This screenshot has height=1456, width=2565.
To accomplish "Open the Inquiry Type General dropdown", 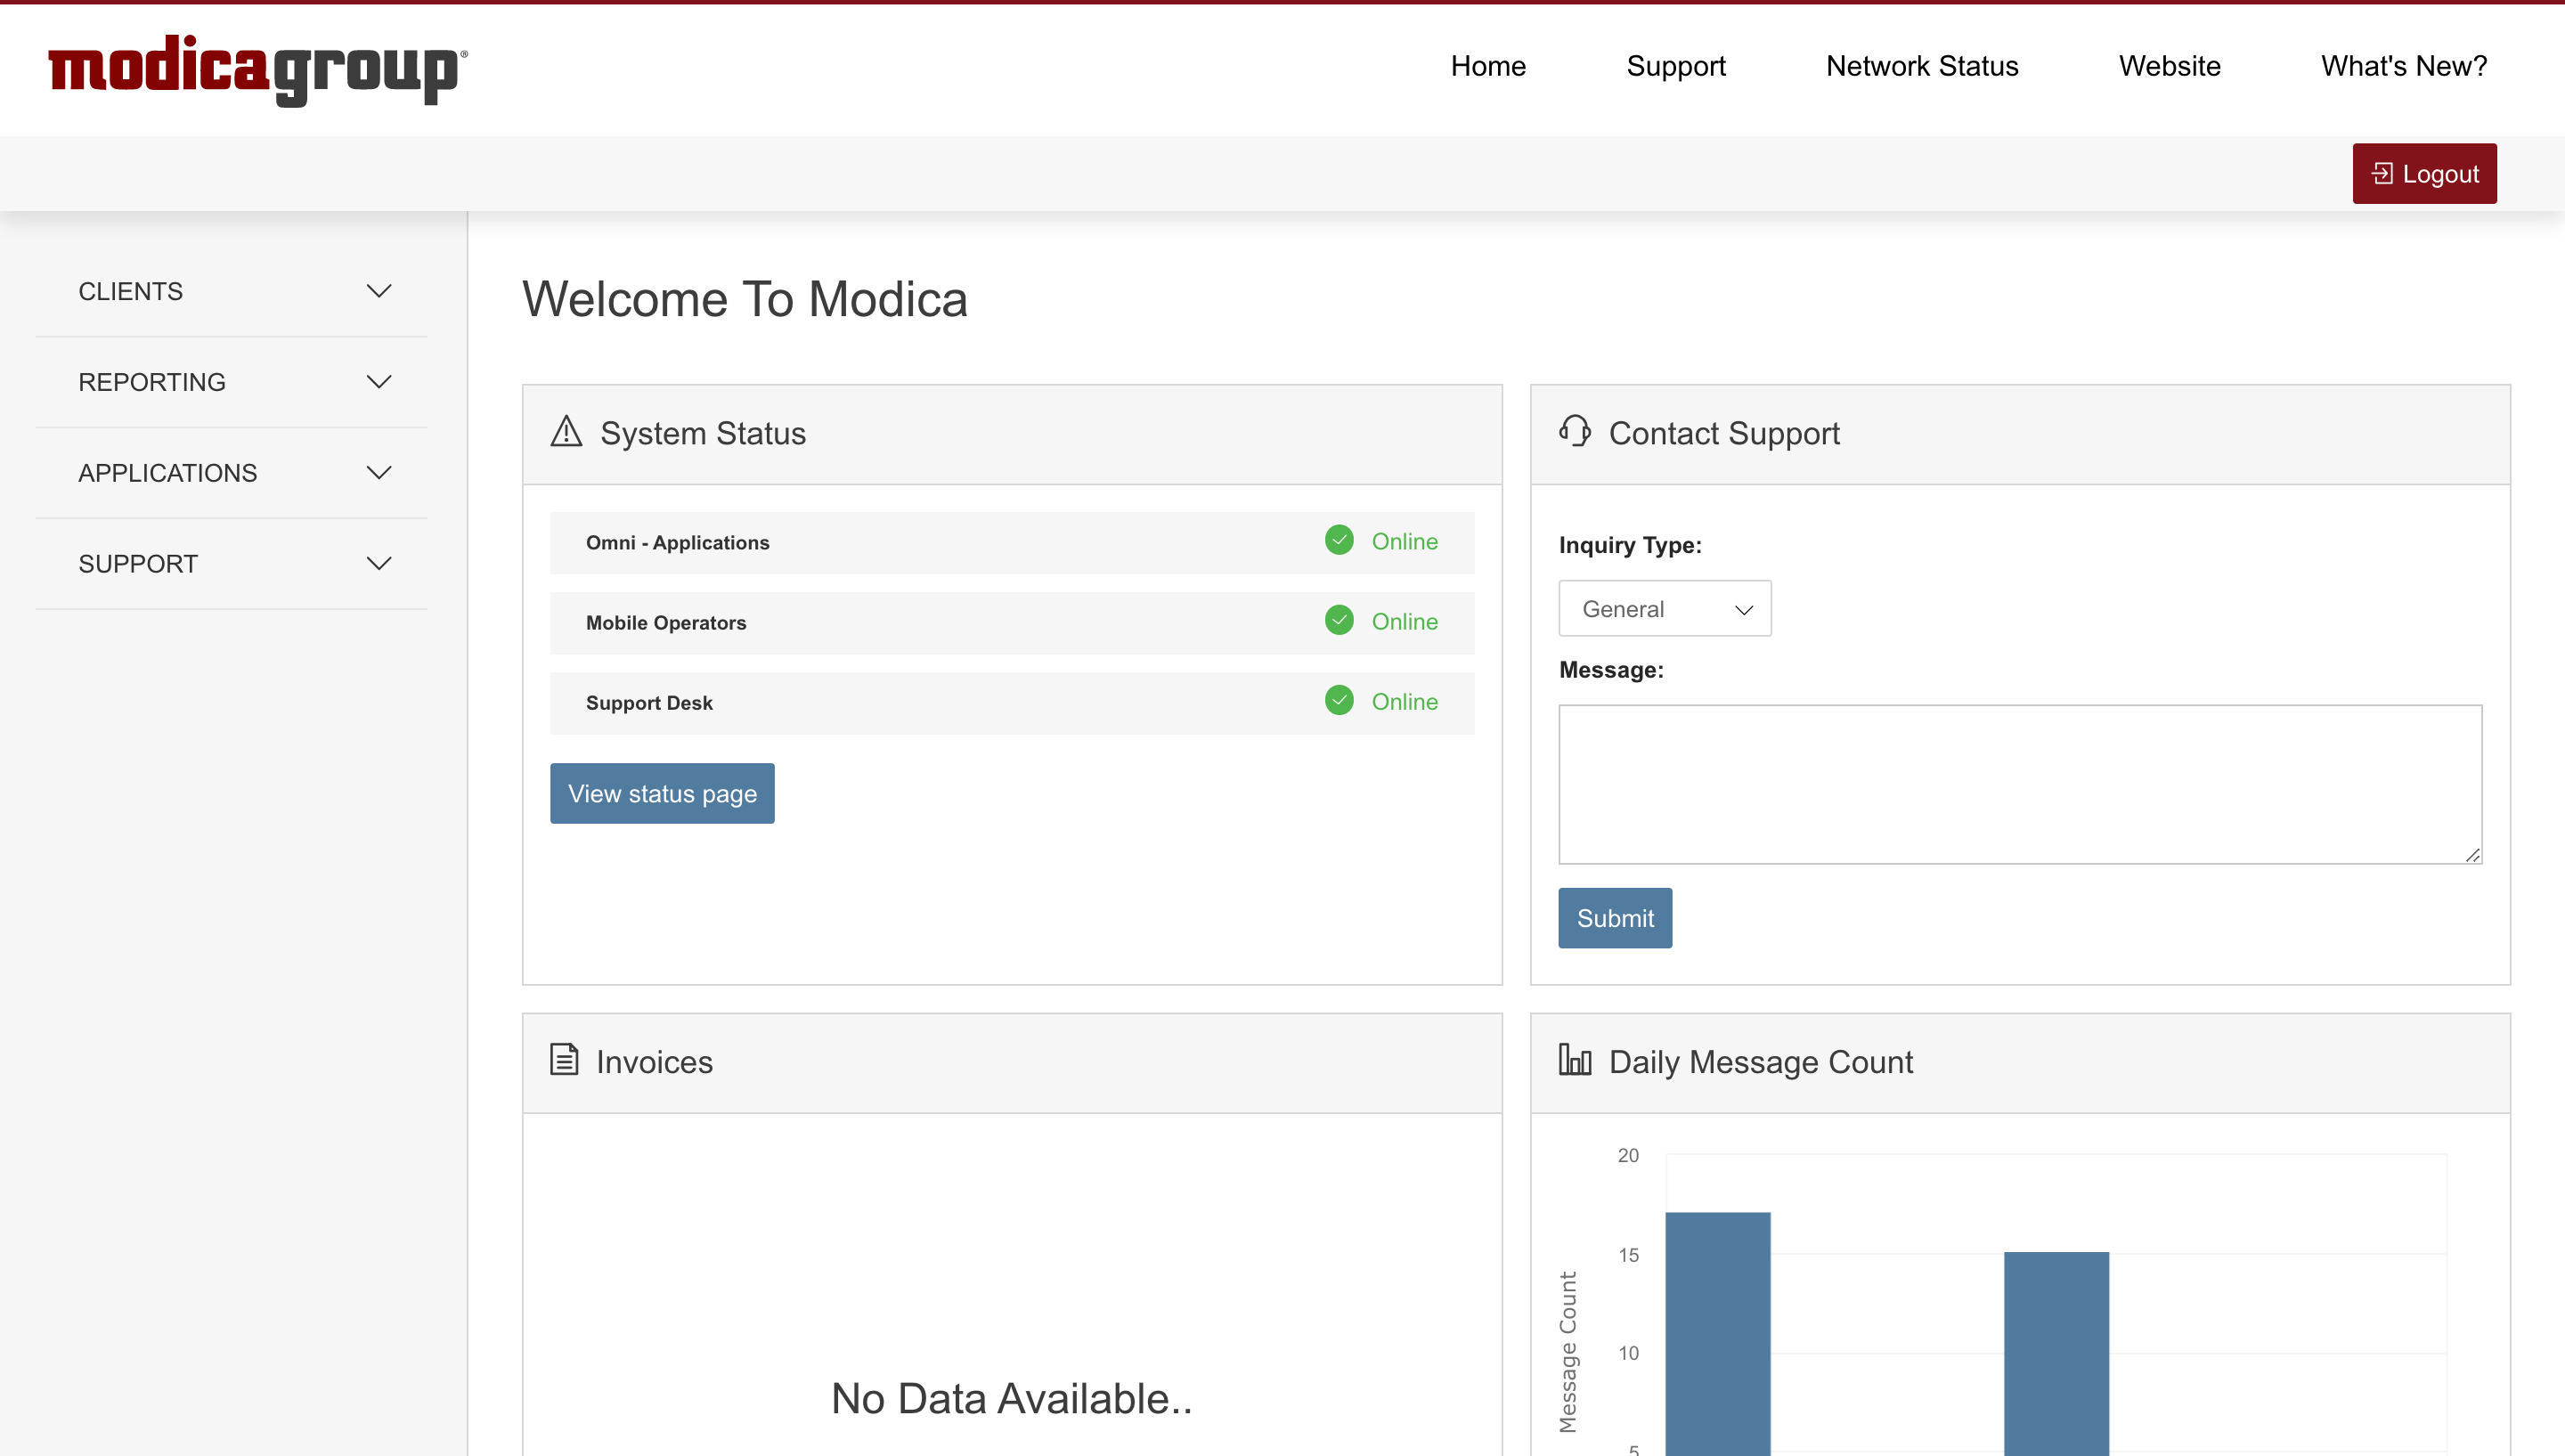I will click(x=1665, y=608).
